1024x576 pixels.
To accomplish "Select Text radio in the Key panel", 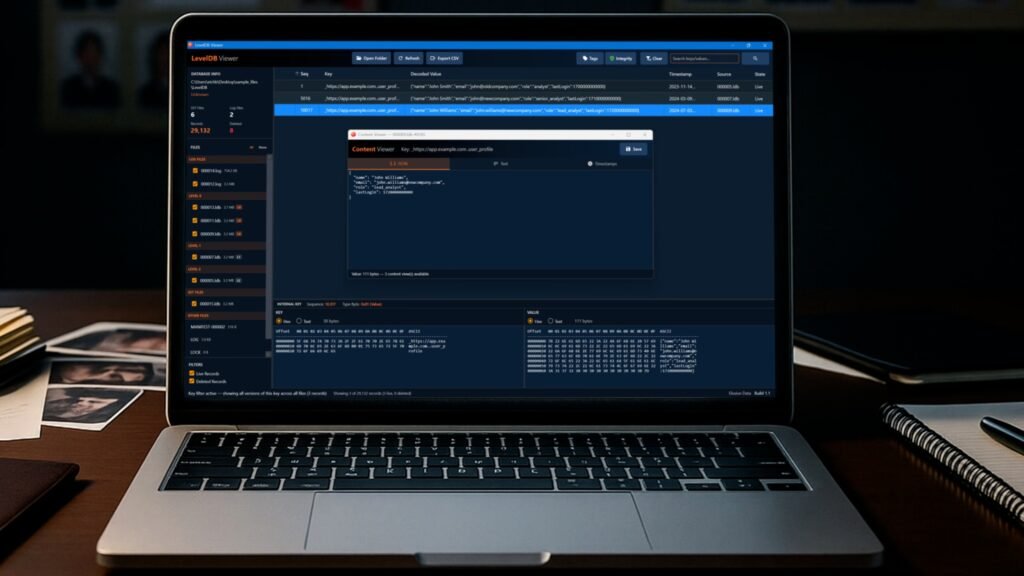I will point(299,321).
